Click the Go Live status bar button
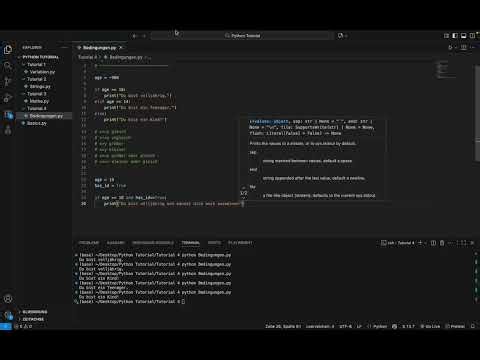 [430, 326]
